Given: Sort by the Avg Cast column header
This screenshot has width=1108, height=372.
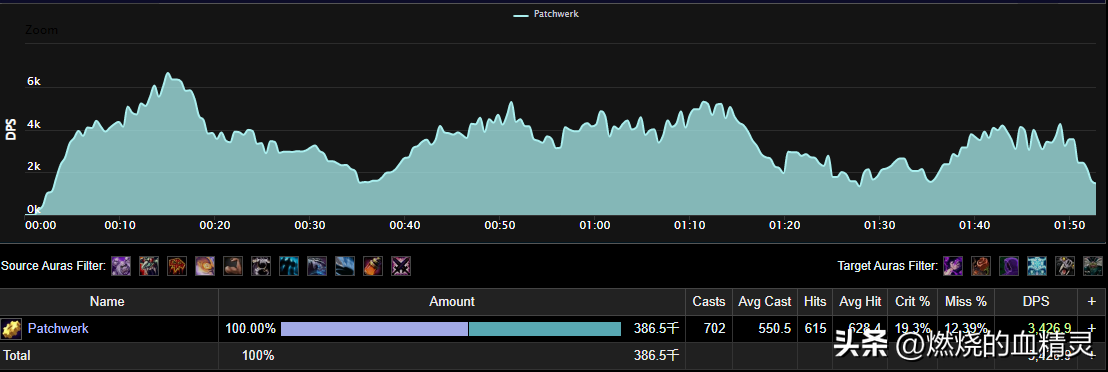Looking at the screenshot, I should coord(765,301).
